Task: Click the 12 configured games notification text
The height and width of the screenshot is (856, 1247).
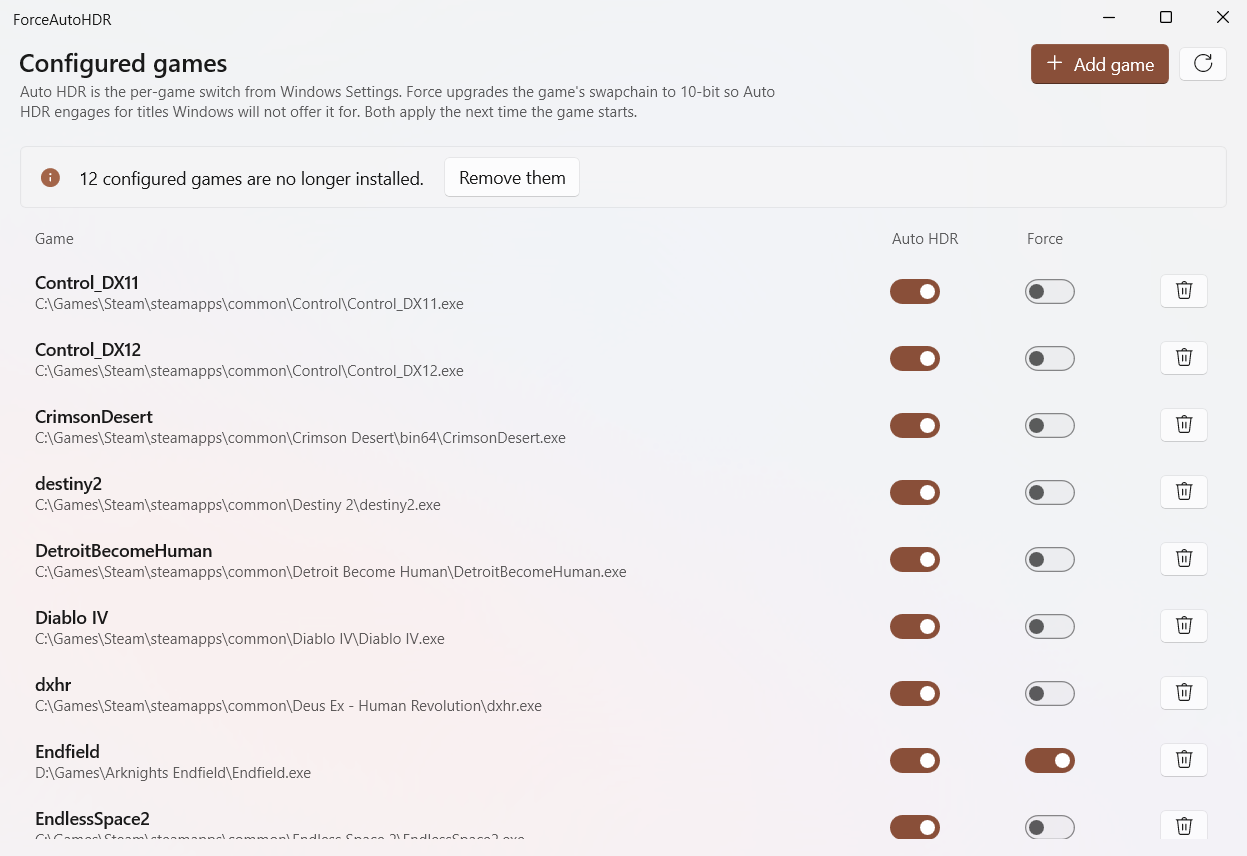Action: 252,179
